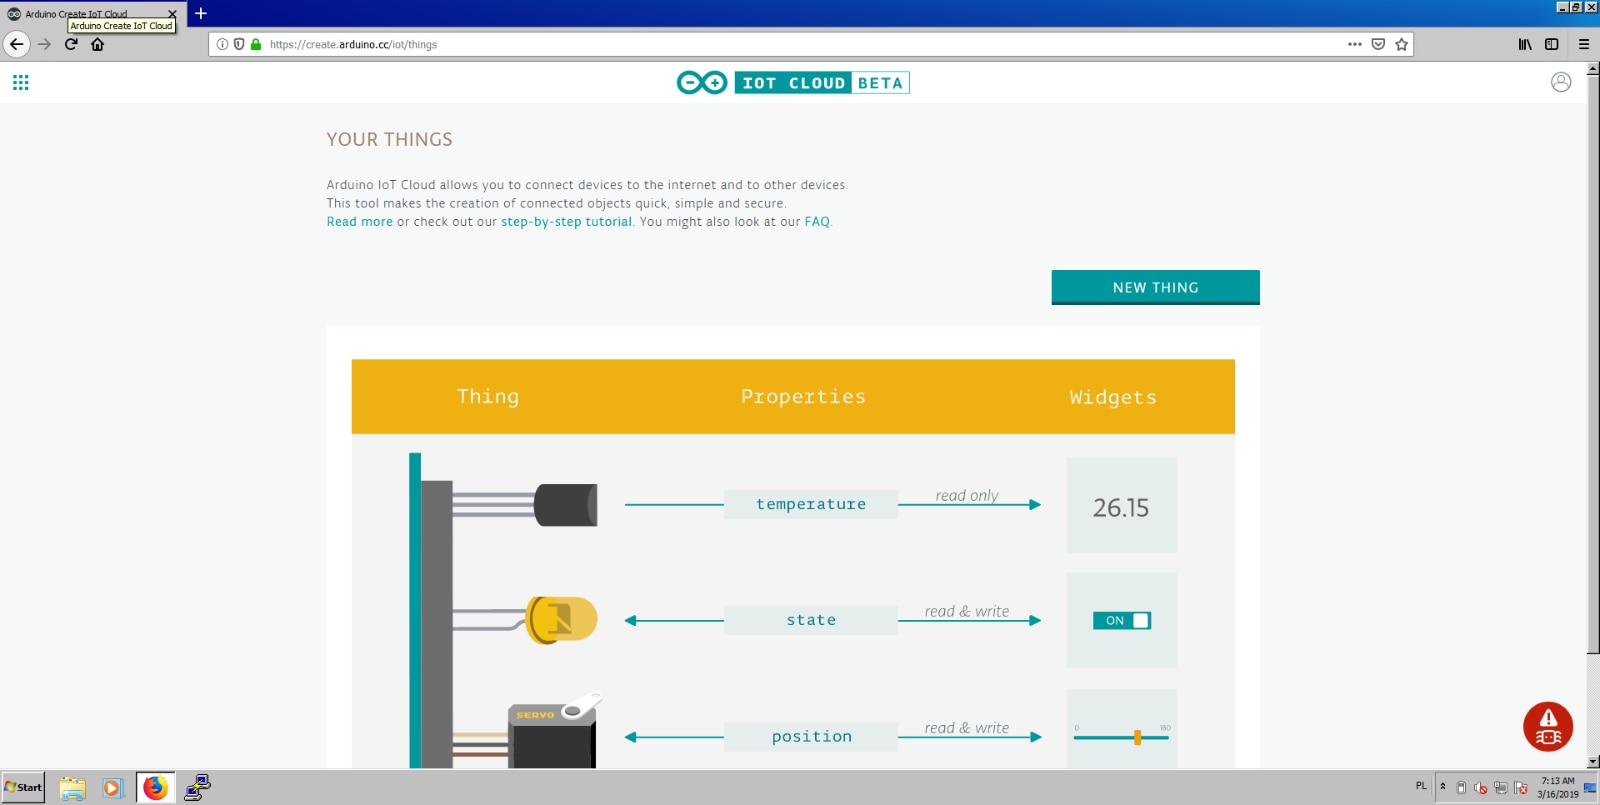Click the IOT CLOUD BETA label
The width and height of the screenshot is (1600, 805).
coord(822,83)
